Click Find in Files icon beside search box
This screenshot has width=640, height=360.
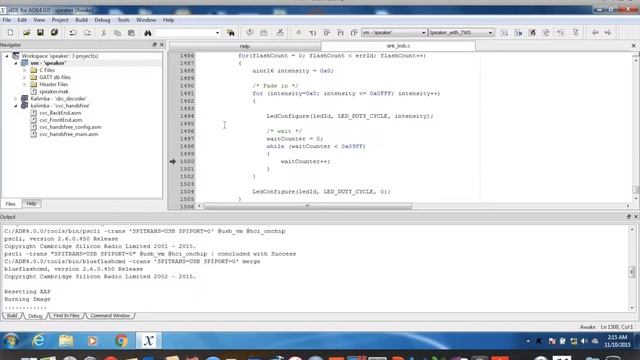(x=231, y=33)
